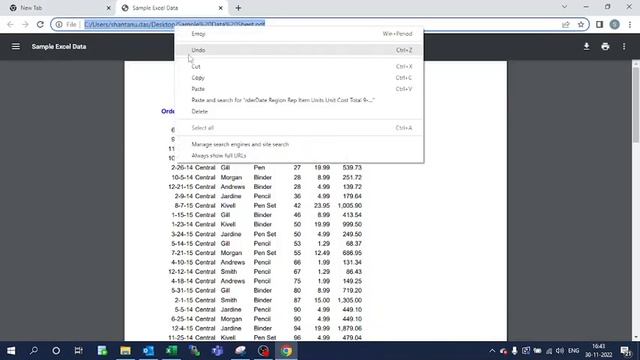This screenshot has width=640, height=360.
Task: Select Copy in context menu
Action: (x=299, y=78)
